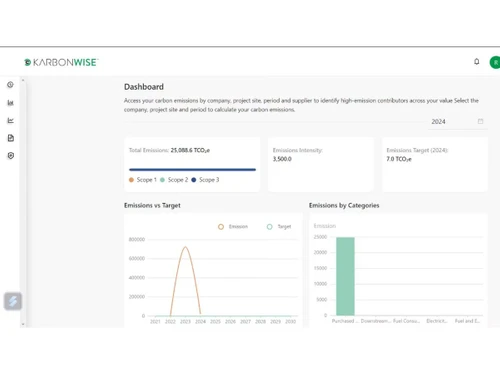Image resolution: width=500 pixels, height=375 pixels.
Task: Toggle the Target series legend
Action: [x=279, y=227]
